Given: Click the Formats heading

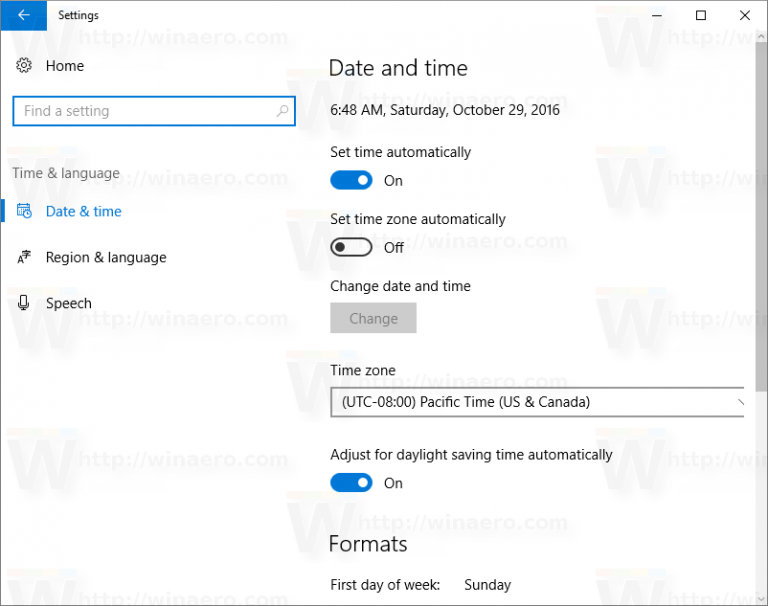Looking at the screenshot, I should click(368, 544).
